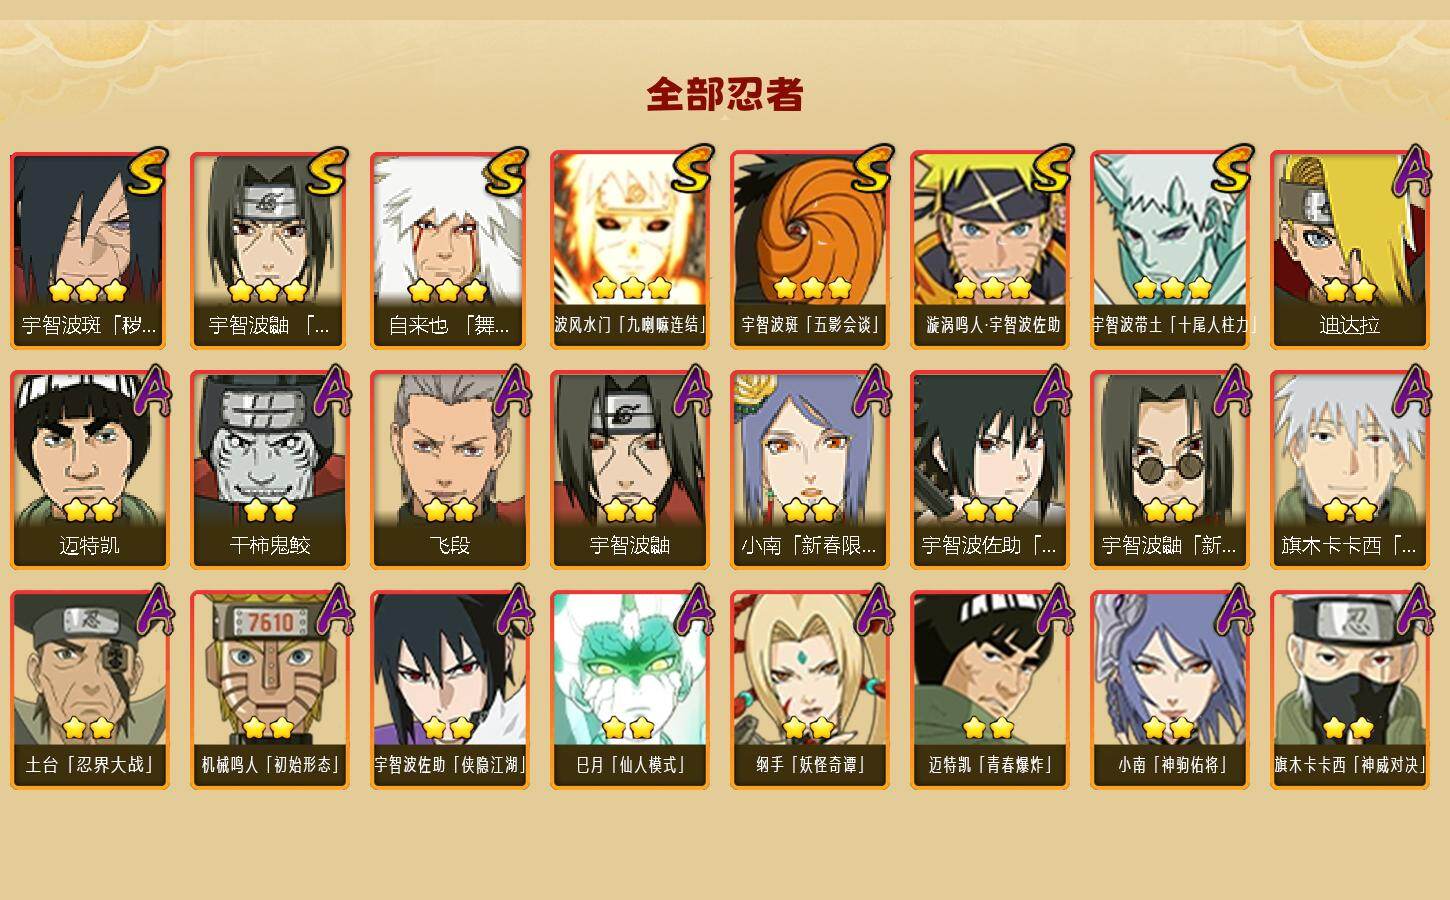Select 宇智波带土「十尾人柱力」 card
1450x900 pixels.
click(x=1170, y=250)
